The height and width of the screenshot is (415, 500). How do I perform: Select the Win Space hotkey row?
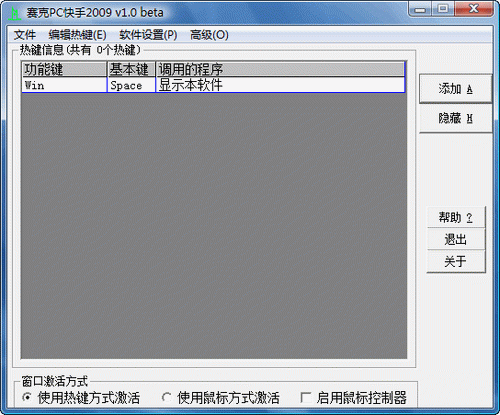(213, 85)
